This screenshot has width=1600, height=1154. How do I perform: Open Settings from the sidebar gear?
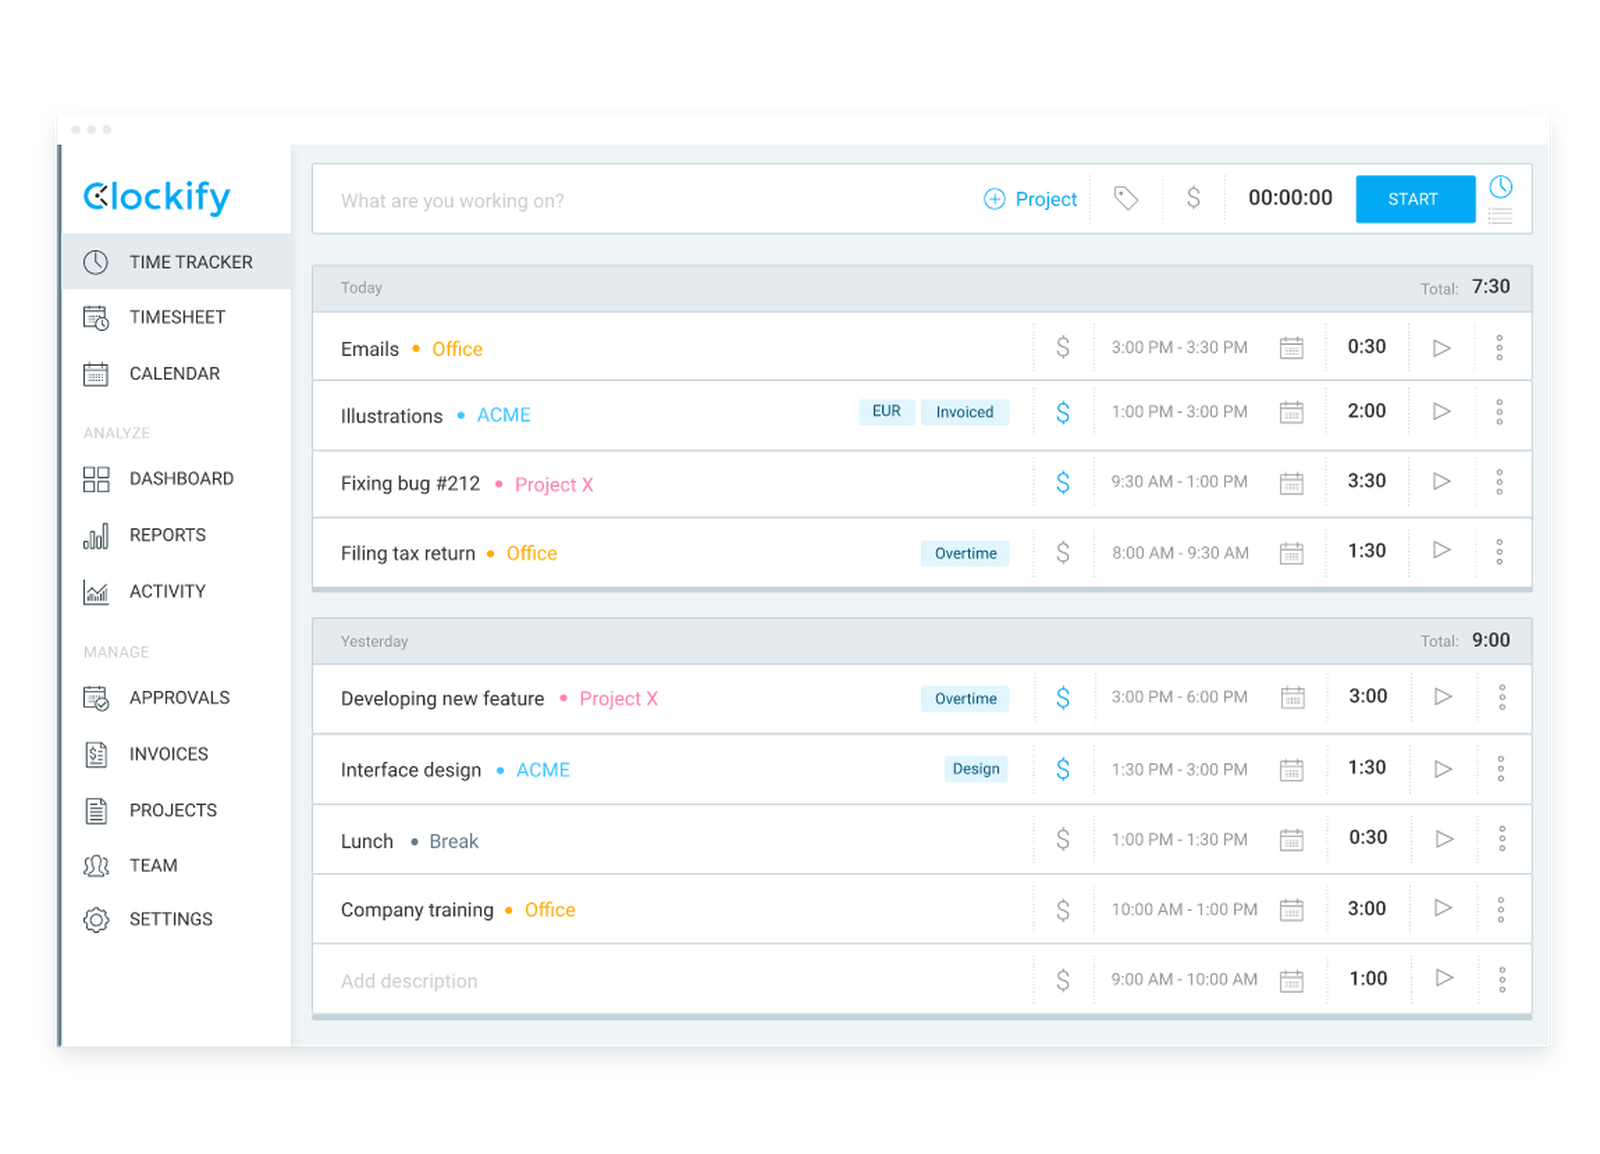click(96, 919)
